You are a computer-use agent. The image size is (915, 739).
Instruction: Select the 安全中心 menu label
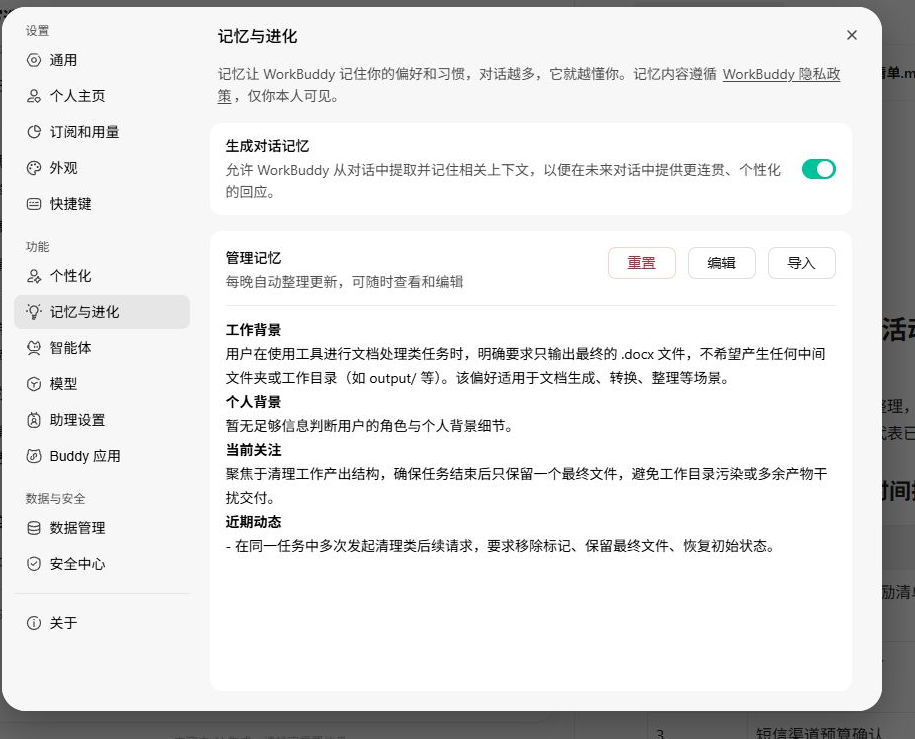click(78, 564)
